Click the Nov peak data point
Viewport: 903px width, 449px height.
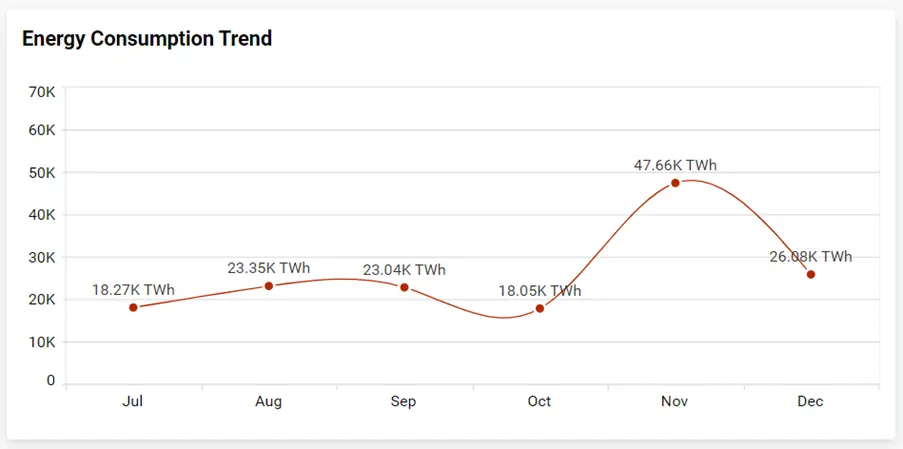point(675,183)
